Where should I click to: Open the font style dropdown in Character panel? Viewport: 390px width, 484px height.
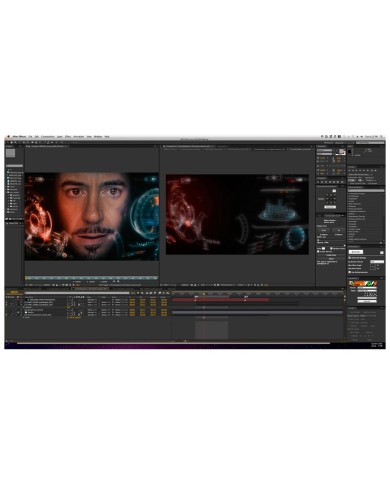pos(325,154)
